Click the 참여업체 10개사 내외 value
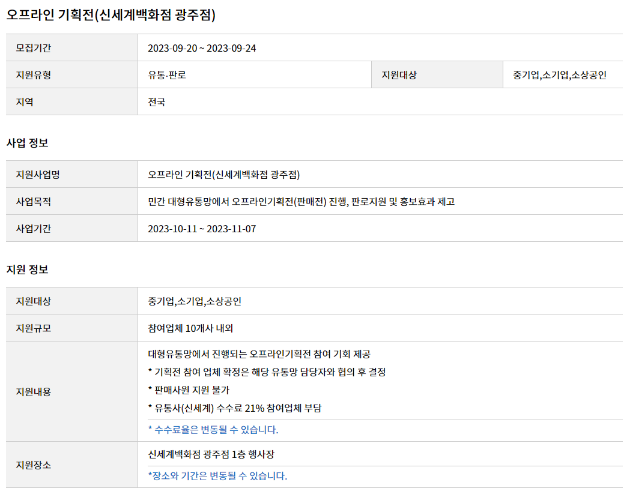 (190, 329)
